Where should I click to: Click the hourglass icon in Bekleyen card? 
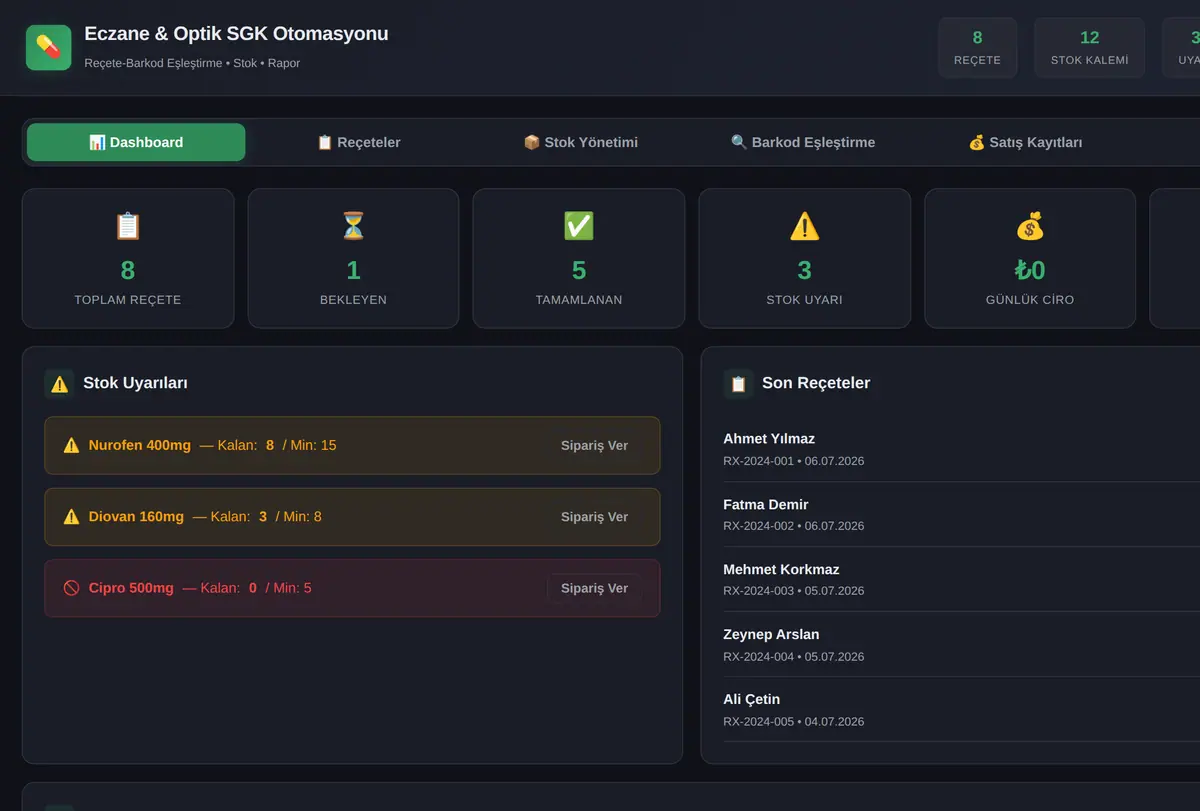(353, 226)
